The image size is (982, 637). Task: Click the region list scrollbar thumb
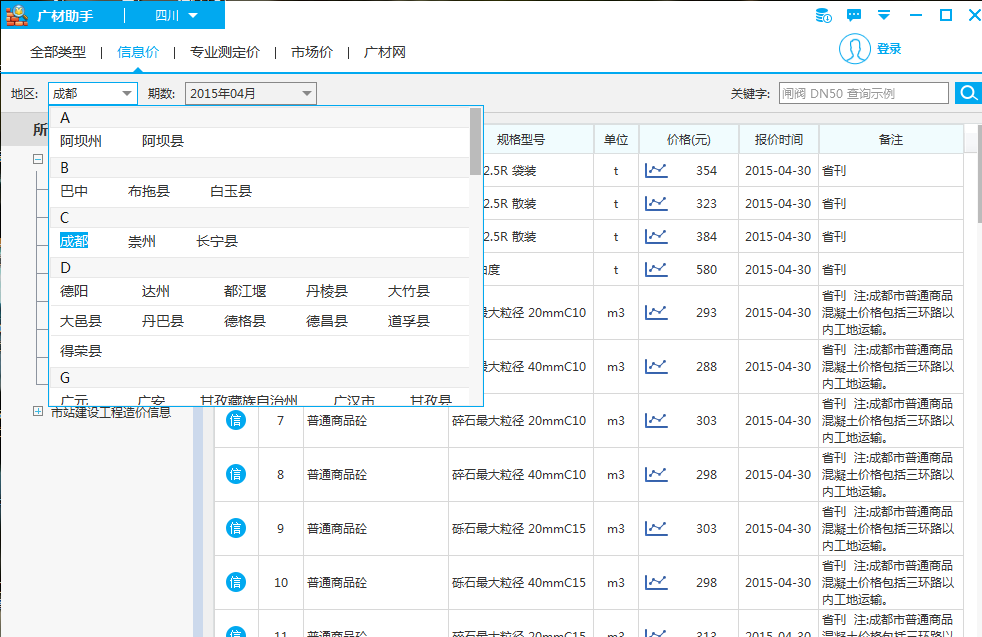(x=475, y=142)
